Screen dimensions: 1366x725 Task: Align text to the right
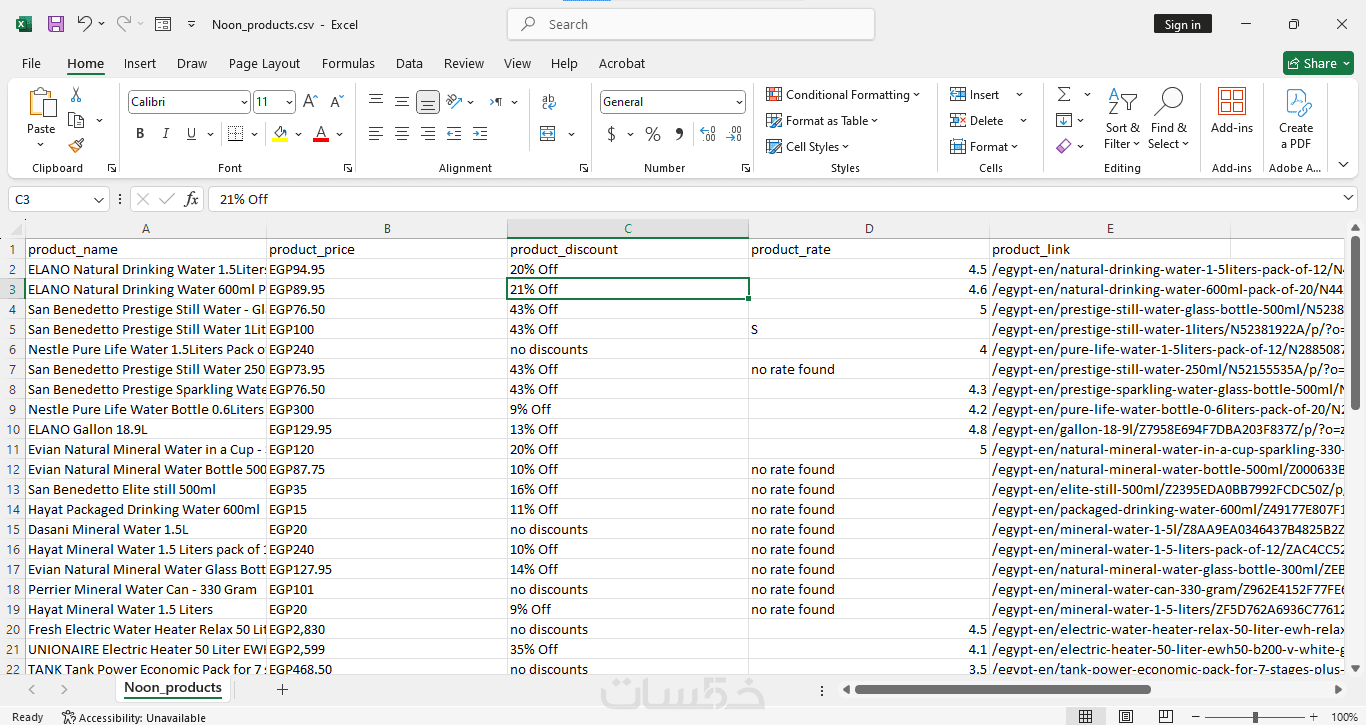(x=428, y=133)
